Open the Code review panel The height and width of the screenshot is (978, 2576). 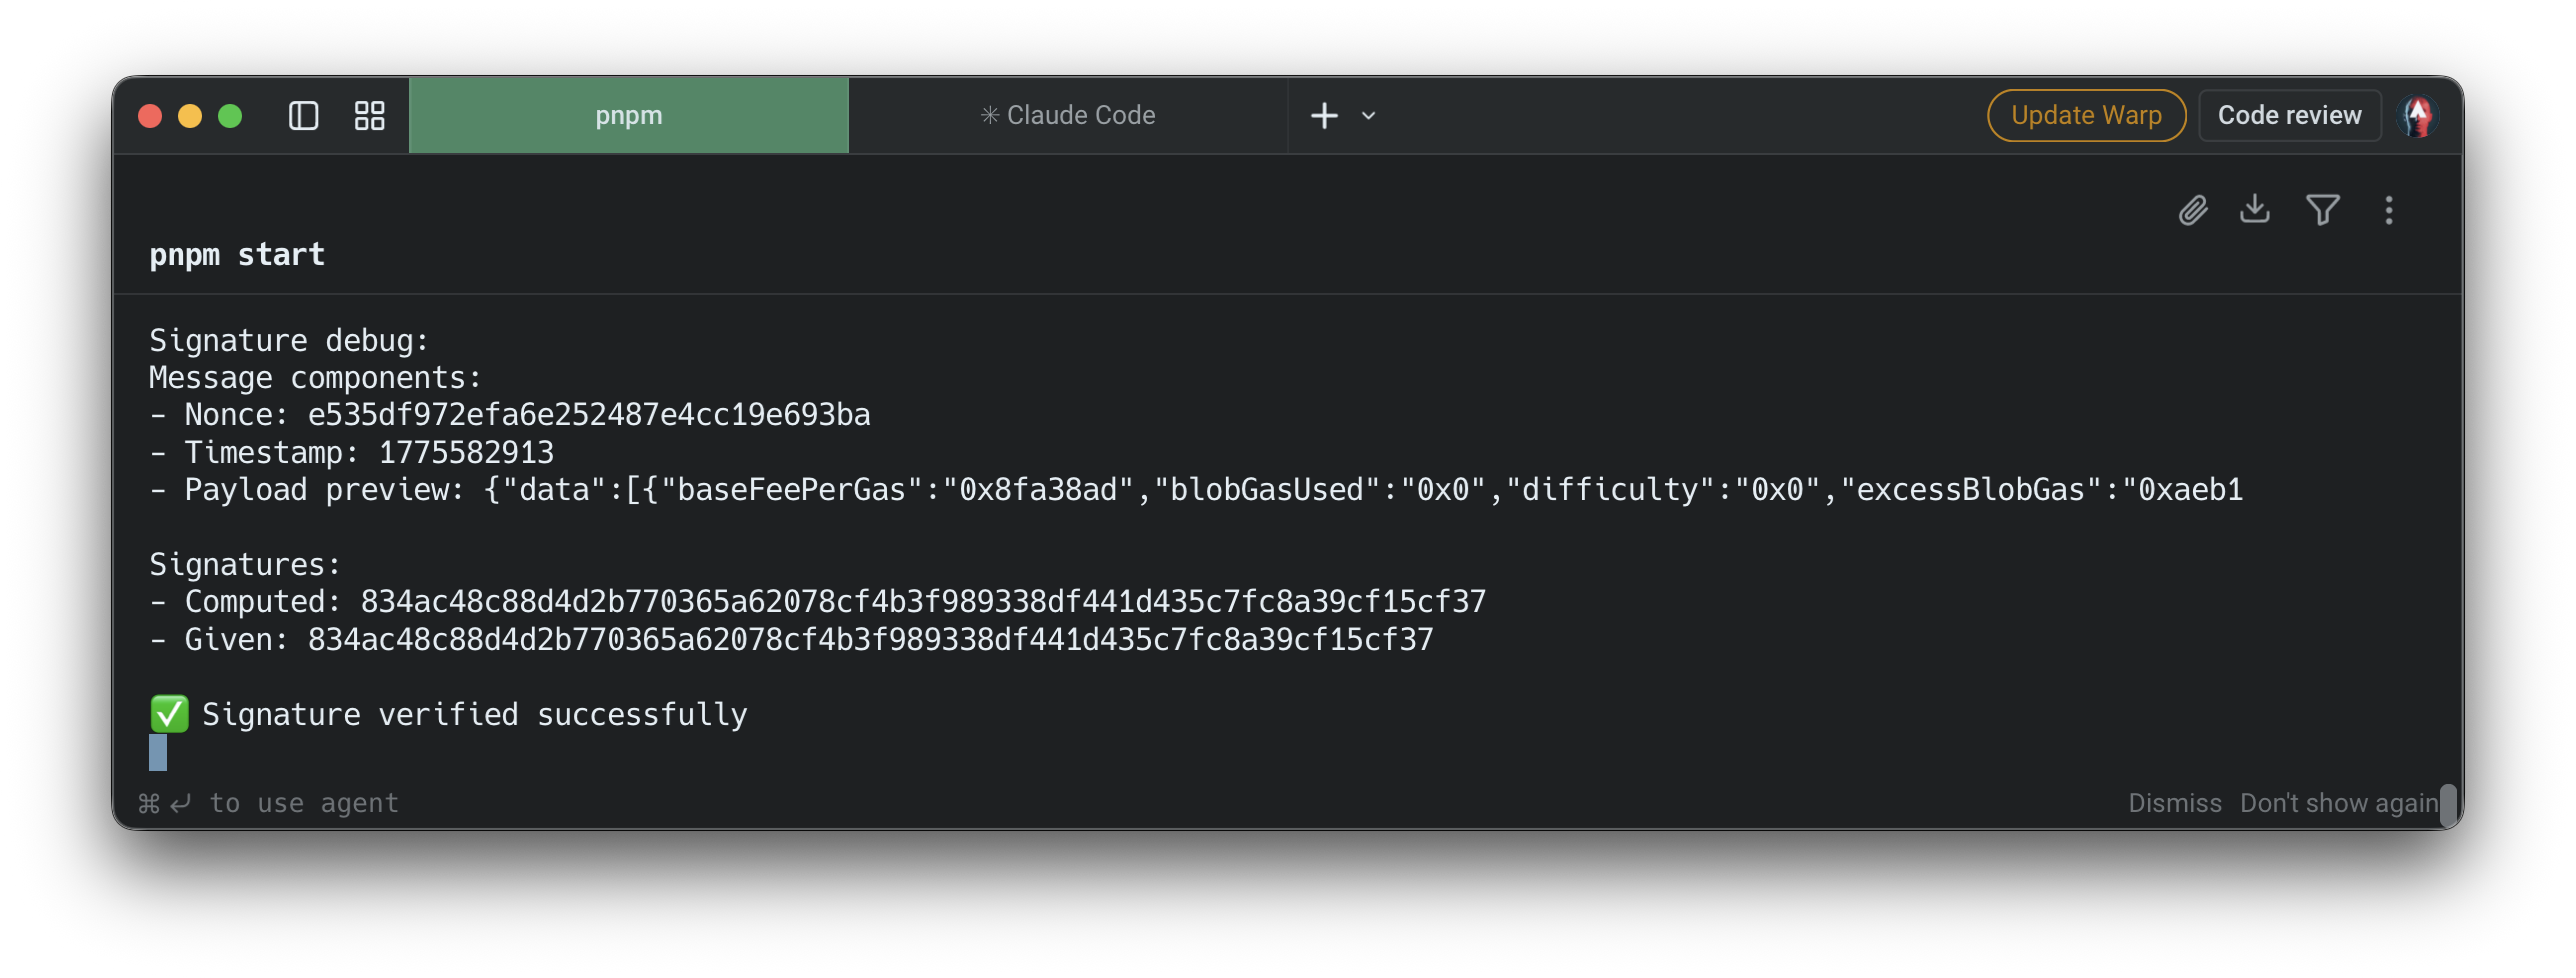point(2289,116)
